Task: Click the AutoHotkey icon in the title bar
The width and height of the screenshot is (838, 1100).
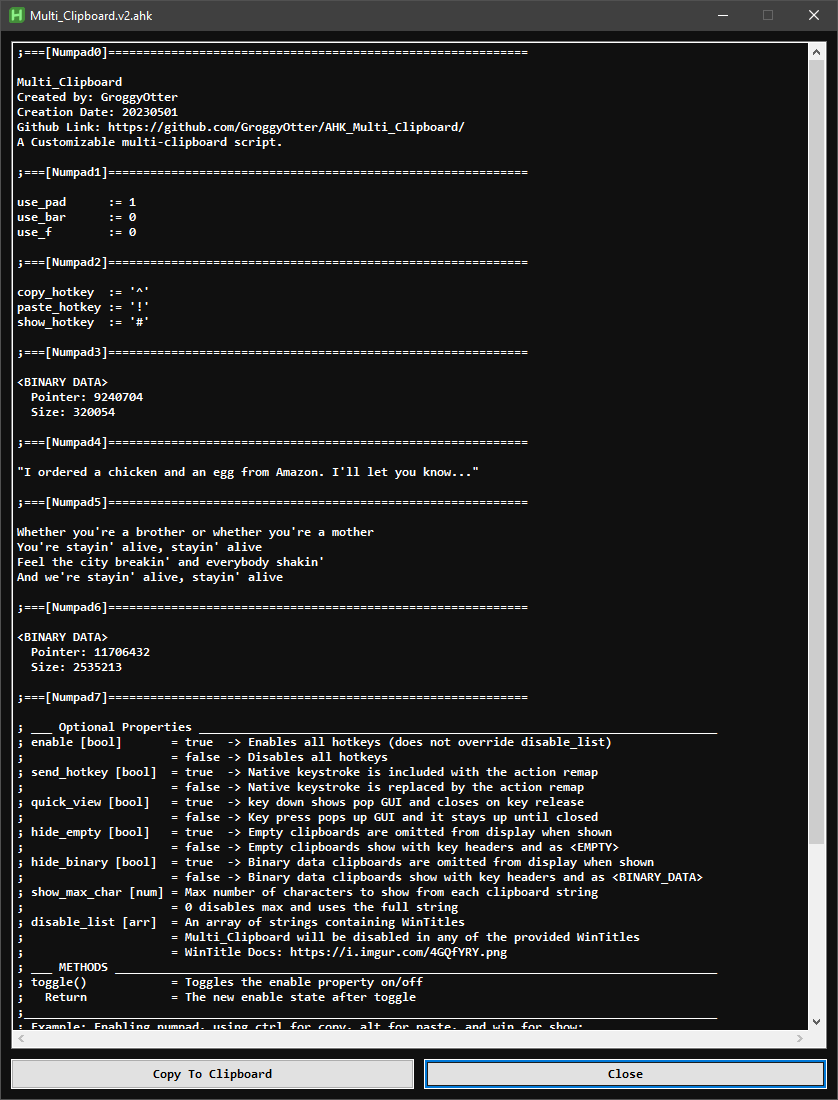Action: 17,15
